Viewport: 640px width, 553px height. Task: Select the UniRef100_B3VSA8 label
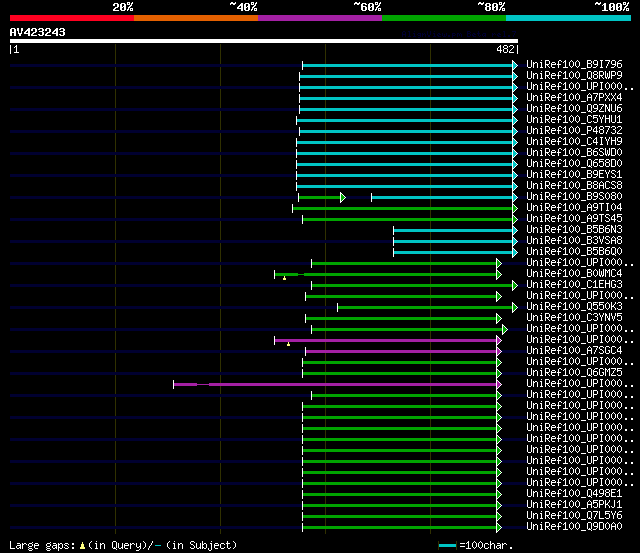[x=574, y=241]
